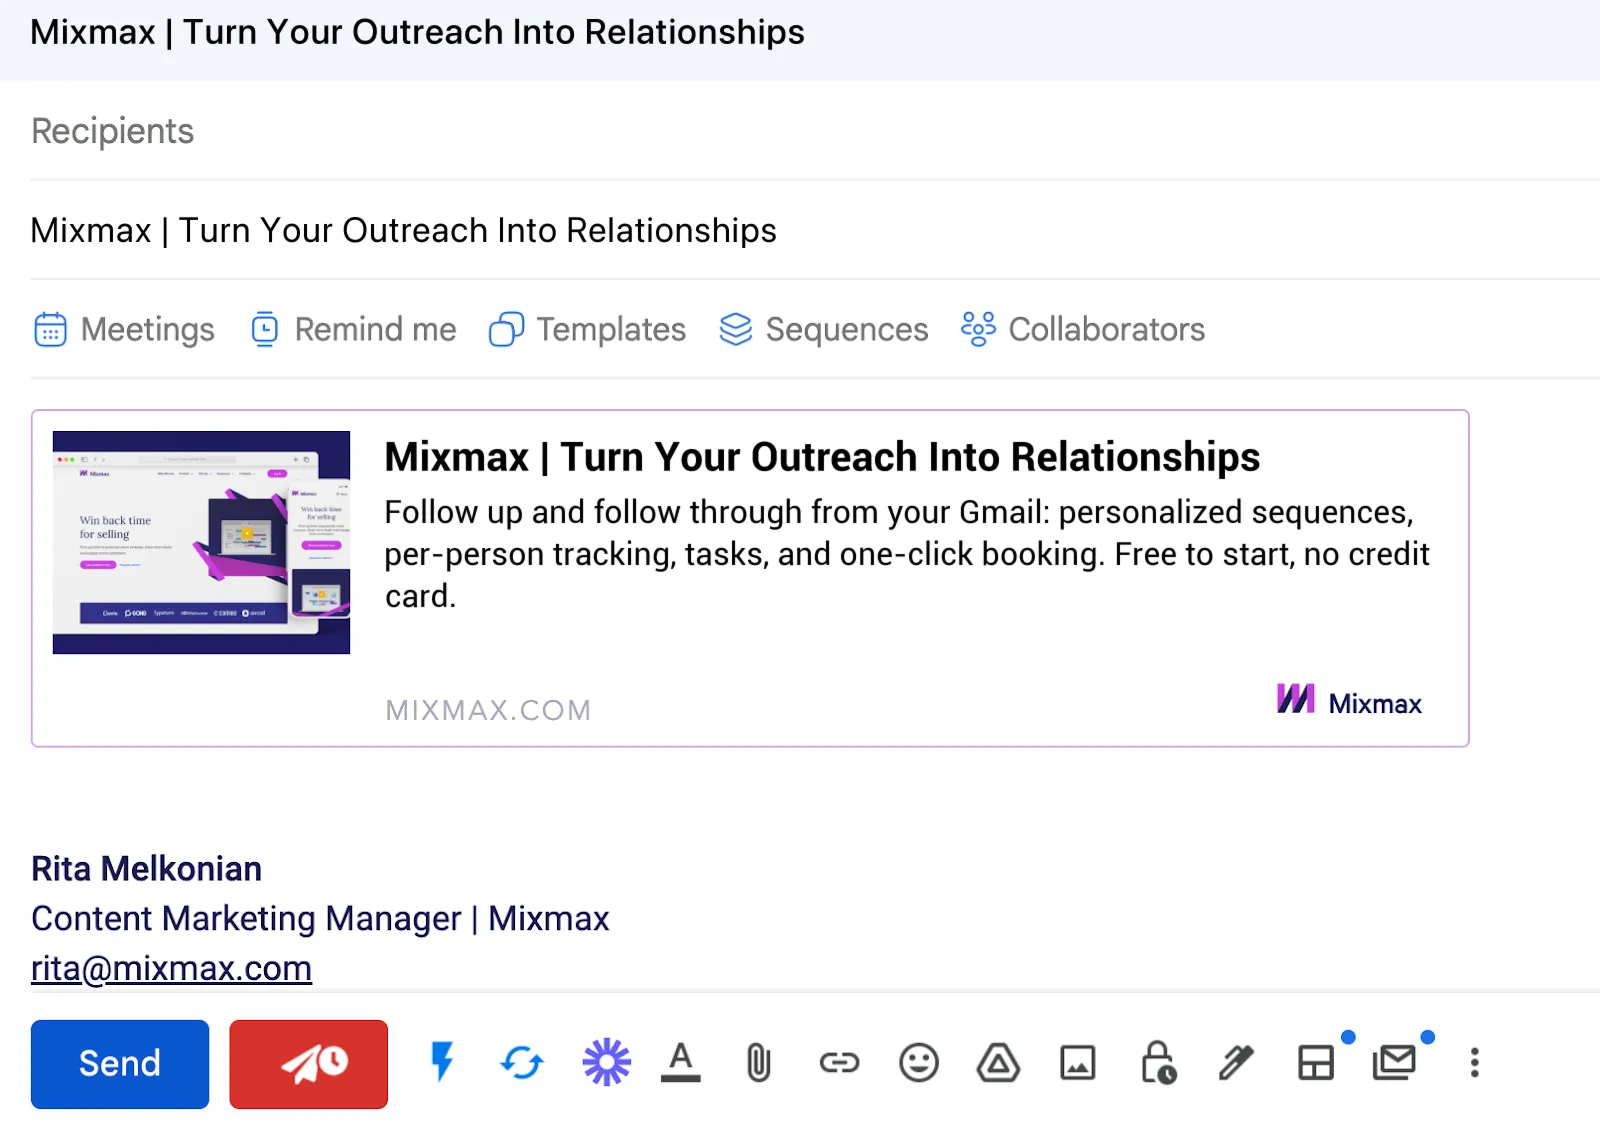
Task: Click the Meetings calendar icon
Action: click(50, 329)
